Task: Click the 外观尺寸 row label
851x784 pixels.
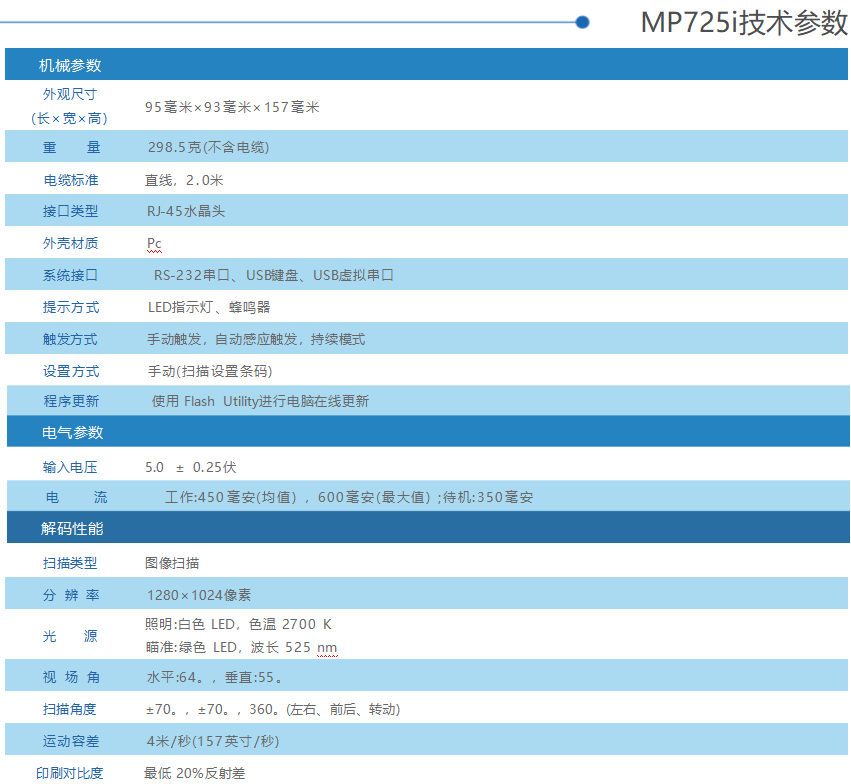Action: pyautogui.click(x=70, y=94)
